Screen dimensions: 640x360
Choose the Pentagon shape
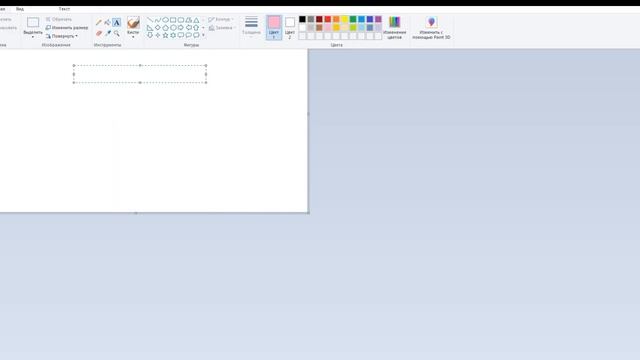165,27
